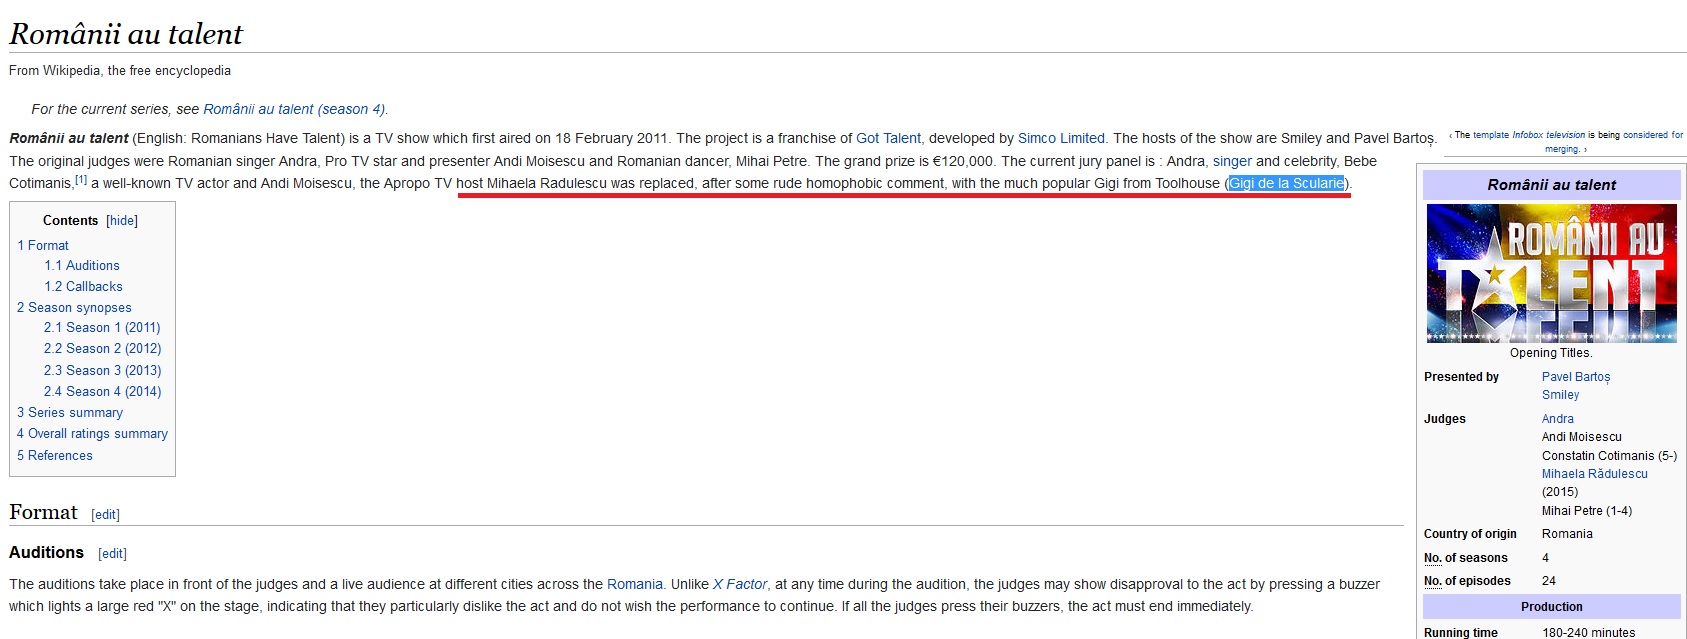Screen dimensions: 1687x639
Task: Open the Template Infobox television link
Action: 1528,135
